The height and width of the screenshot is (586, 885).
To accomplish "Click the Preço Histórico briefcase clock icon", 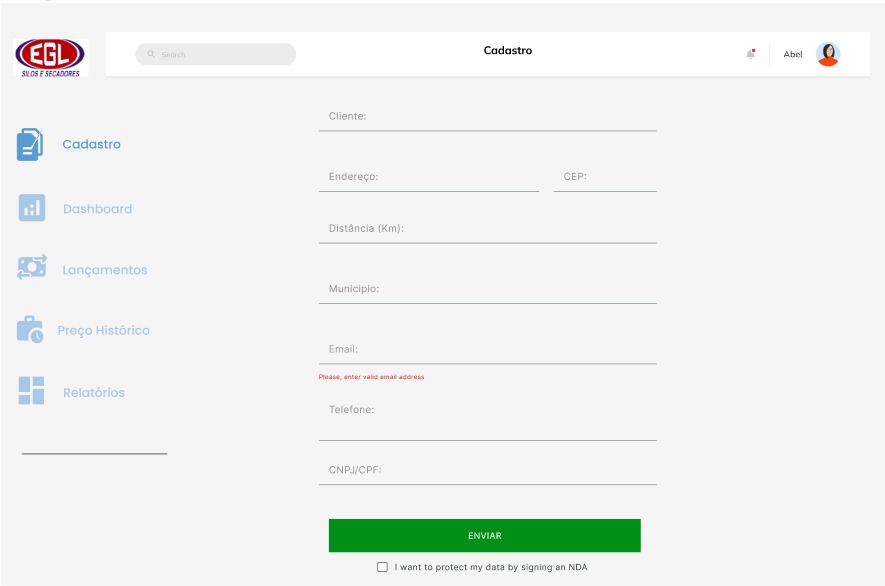I will point(30,330).
